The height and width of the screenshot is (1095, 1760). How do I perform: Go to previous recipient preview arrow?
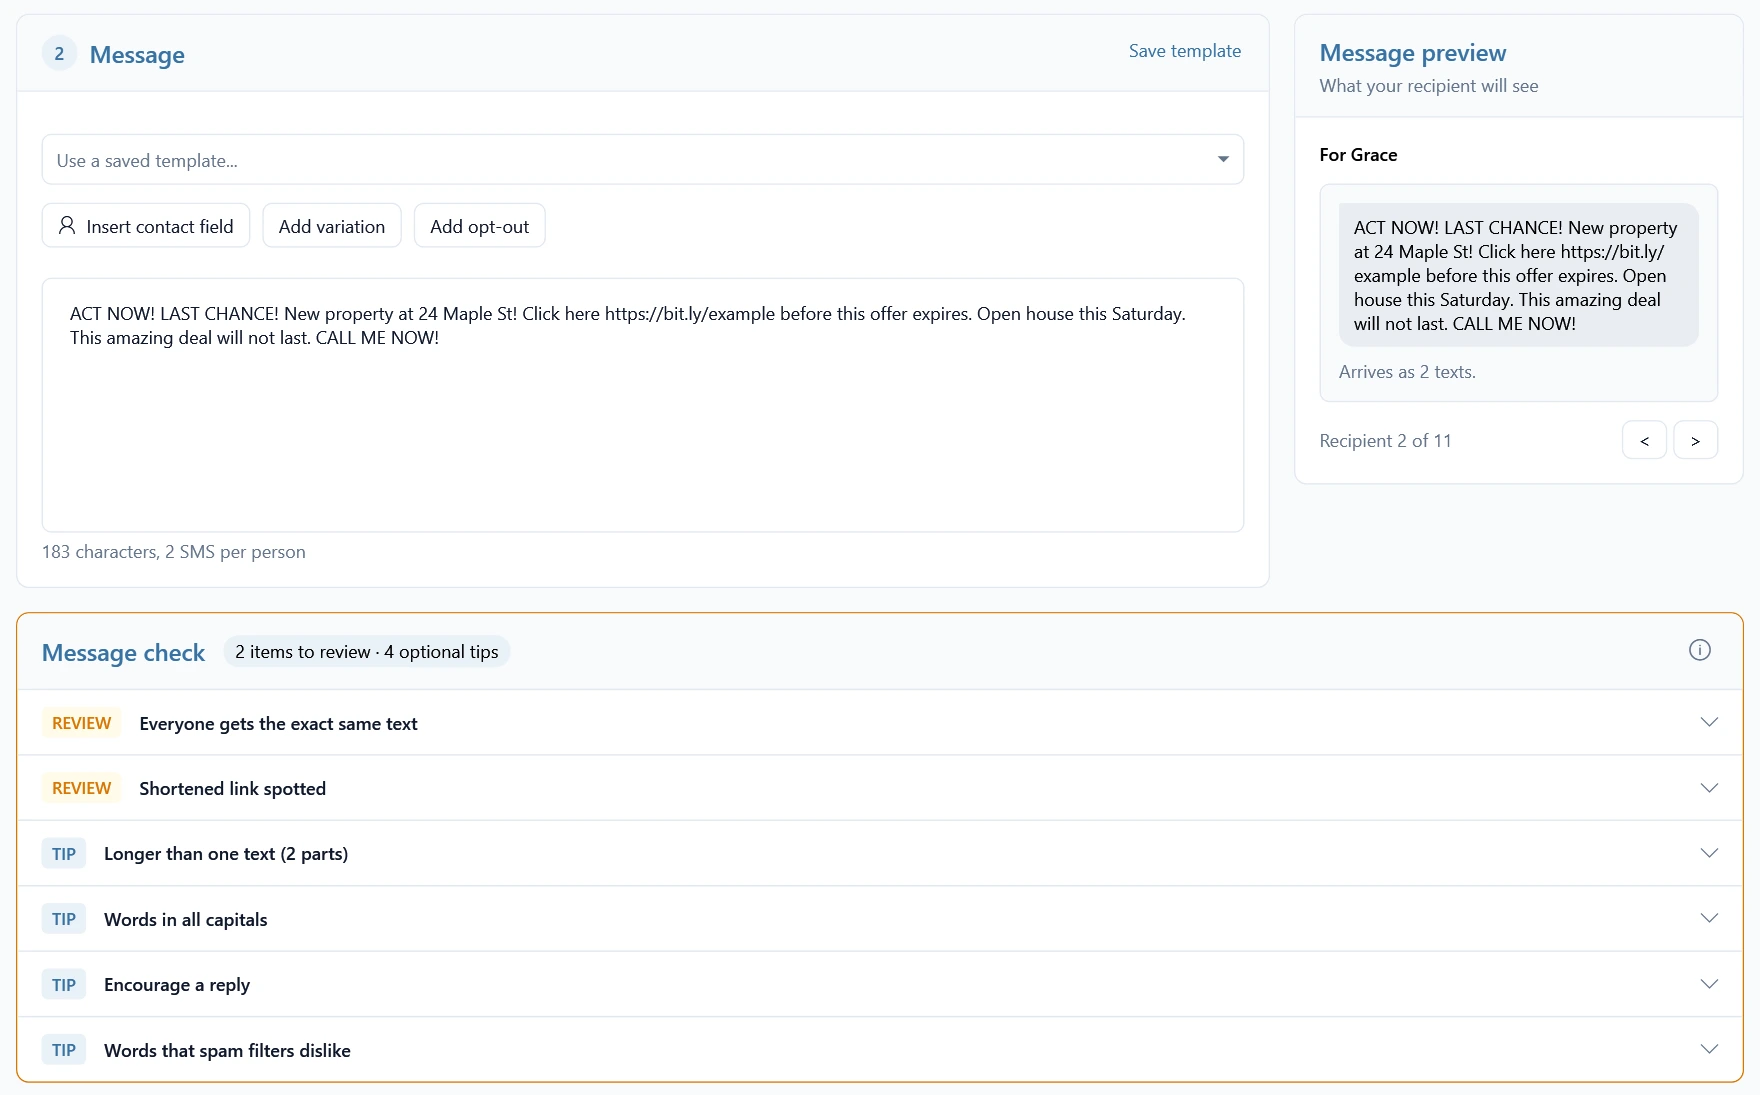(x=1644, y=440)
